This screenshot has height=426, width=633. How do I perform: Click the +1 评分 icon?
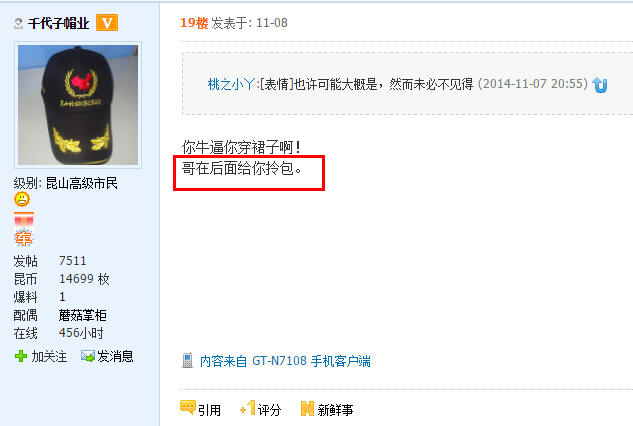(x=247, y=408)
